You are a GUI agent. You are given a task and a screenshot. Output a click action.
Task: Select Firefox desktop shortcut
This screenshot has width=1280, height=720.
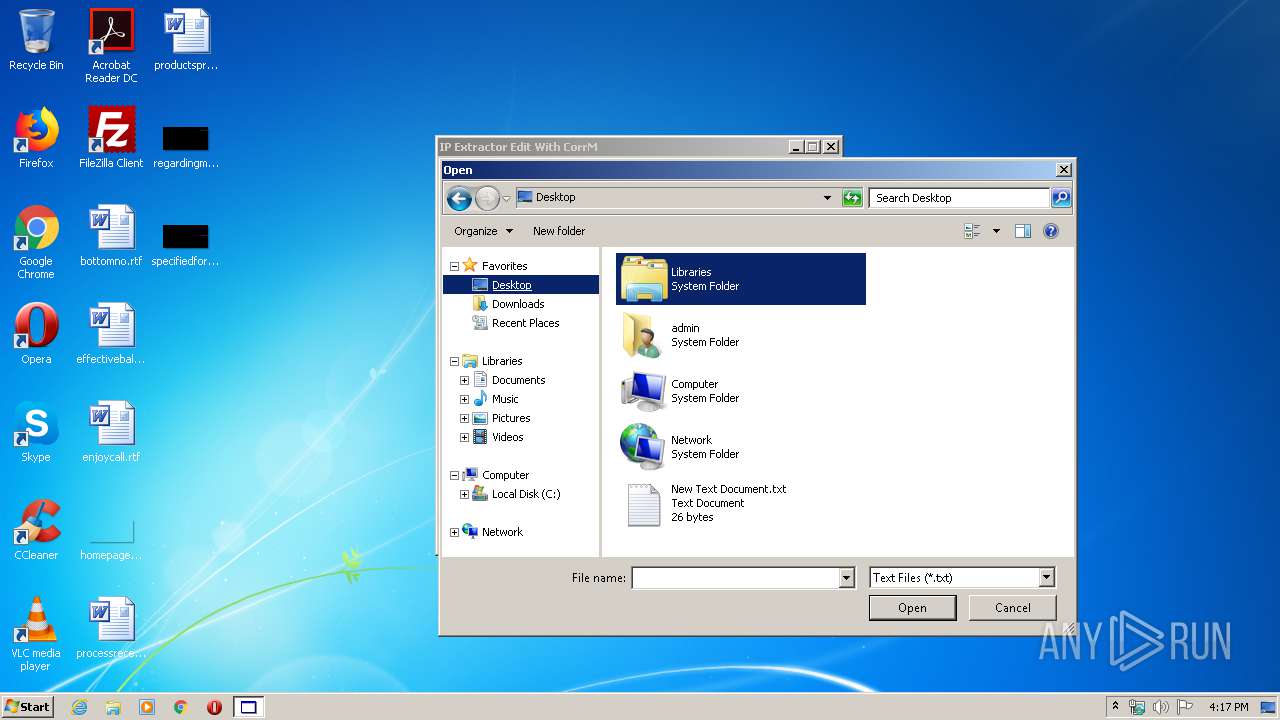coord(36,138)
